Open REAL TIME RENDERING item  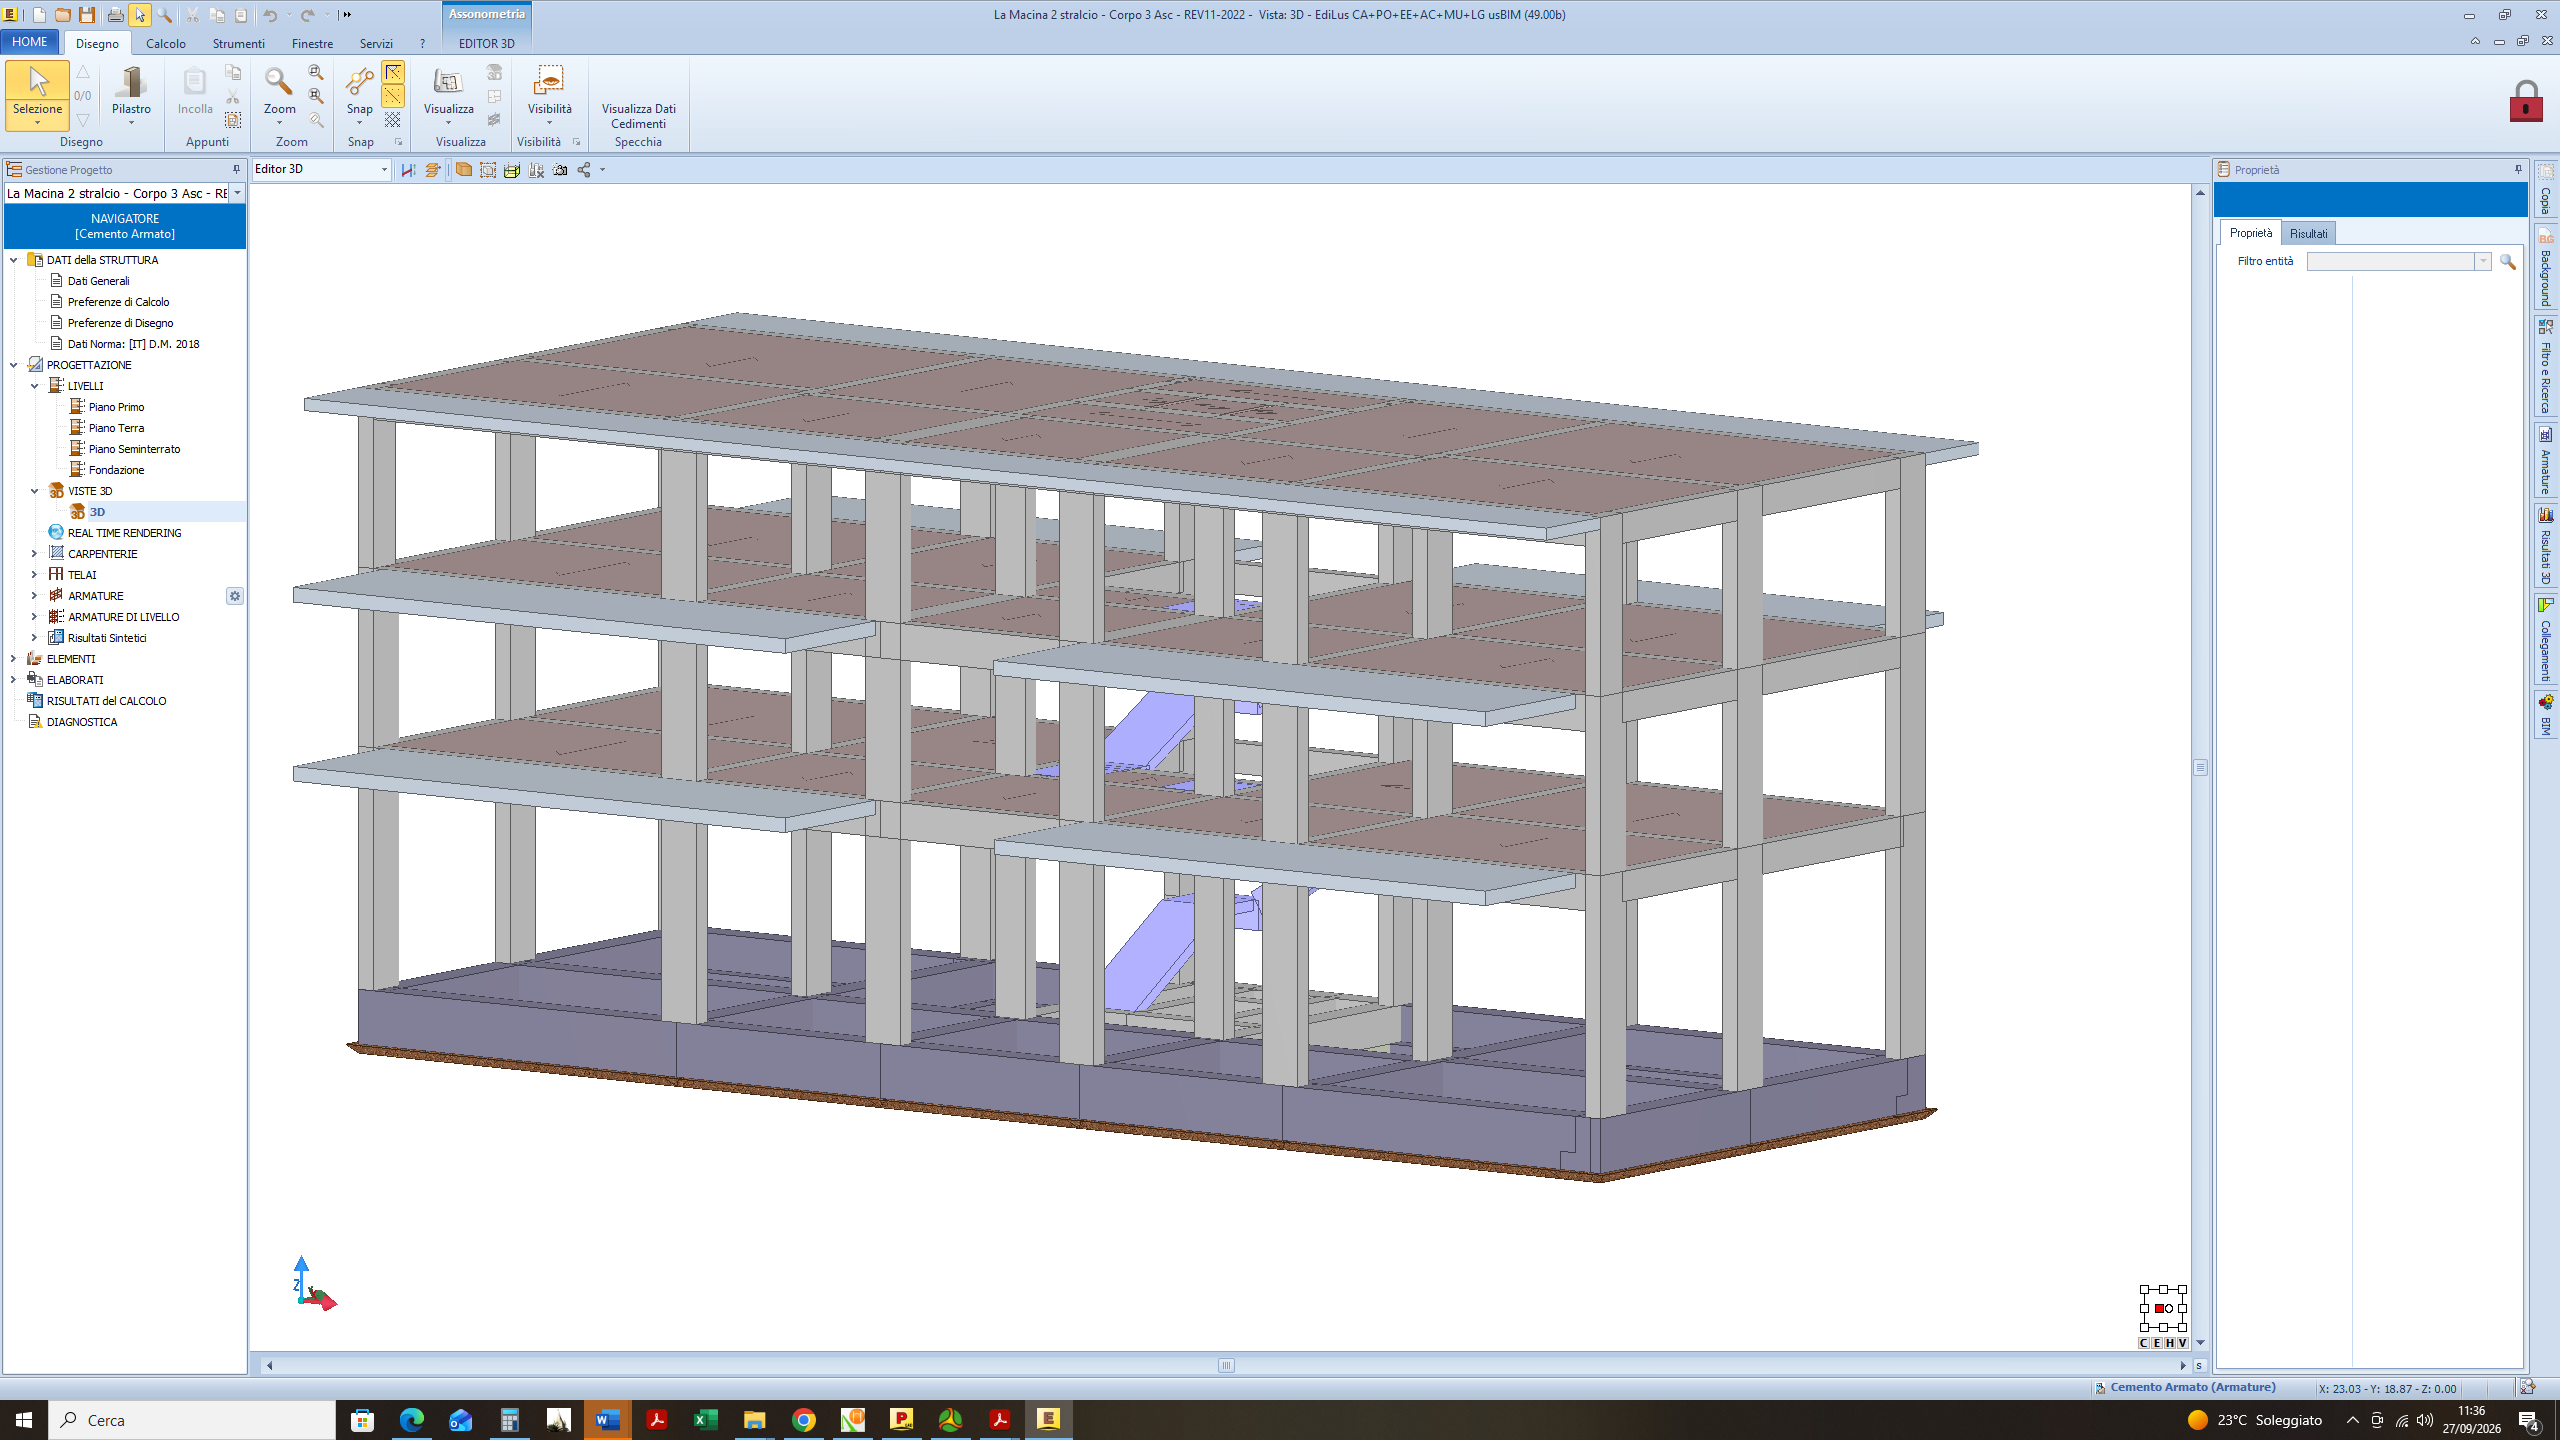tap(124, 533)
